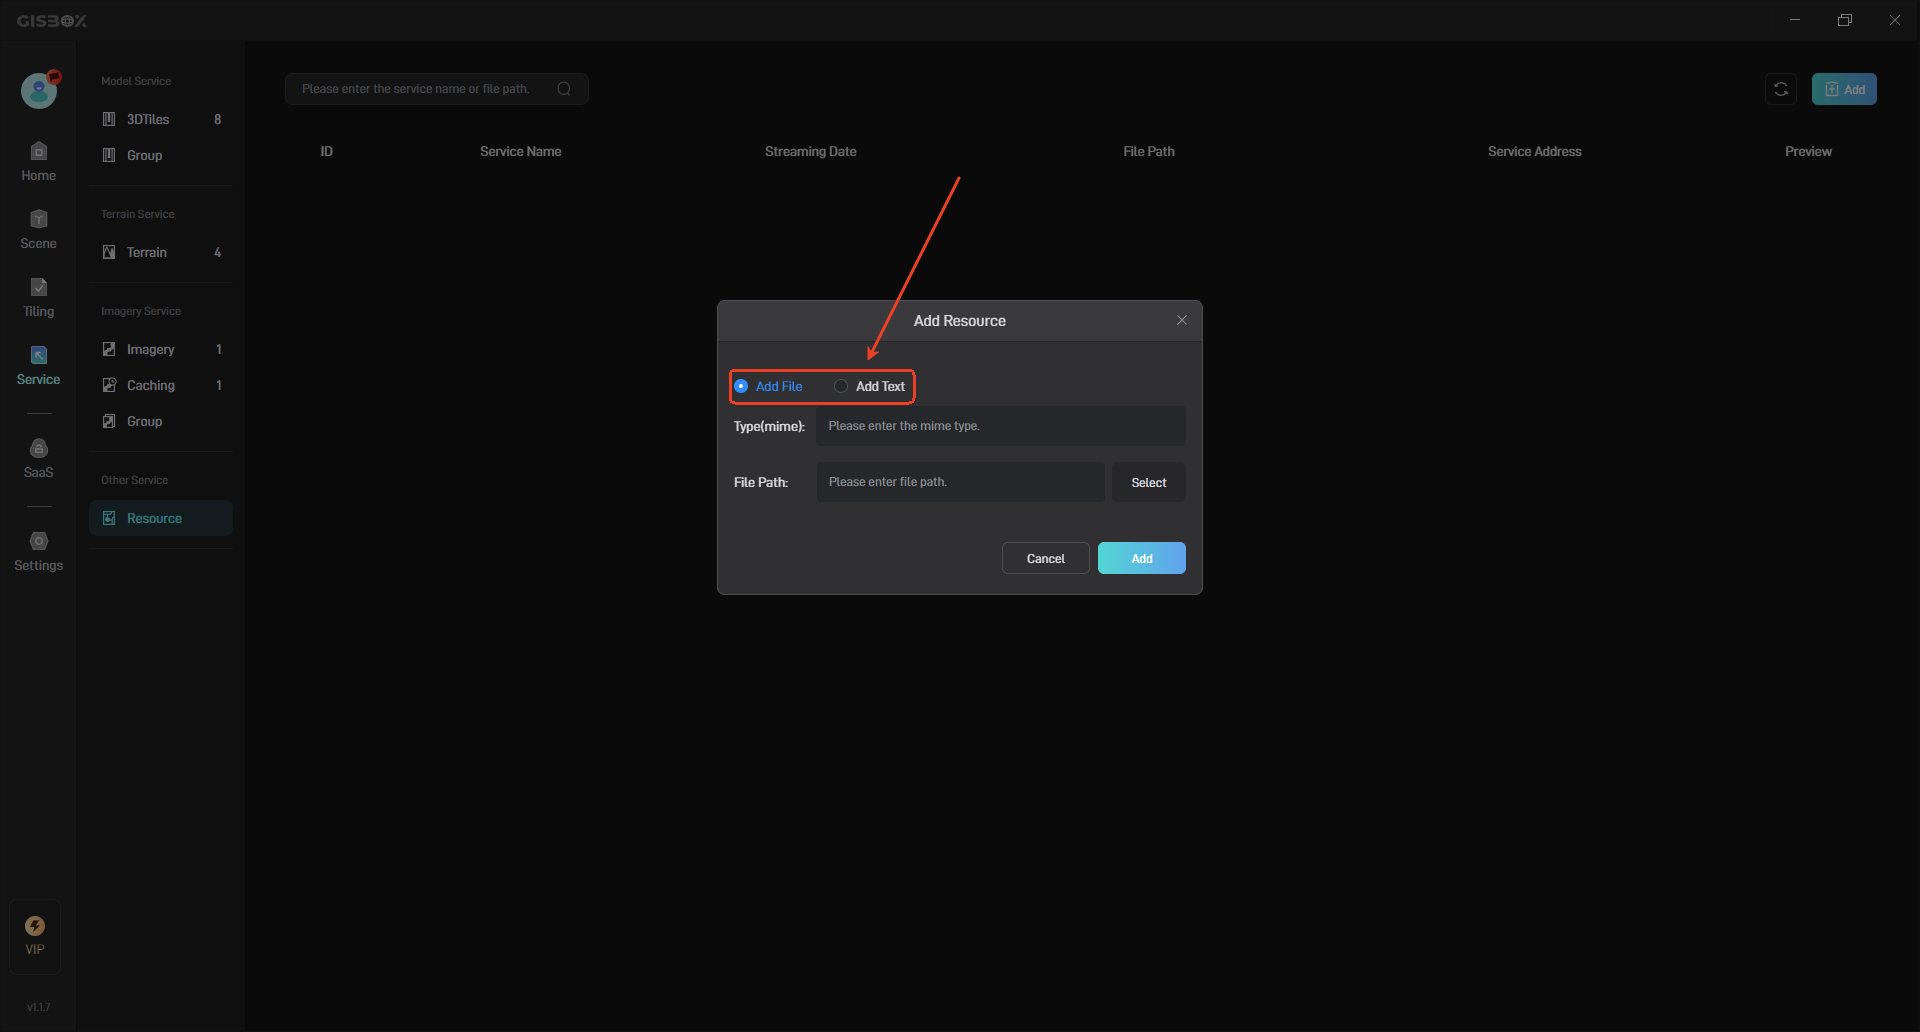
Task: Open Terrain service list
Action: tap(161, 252)
